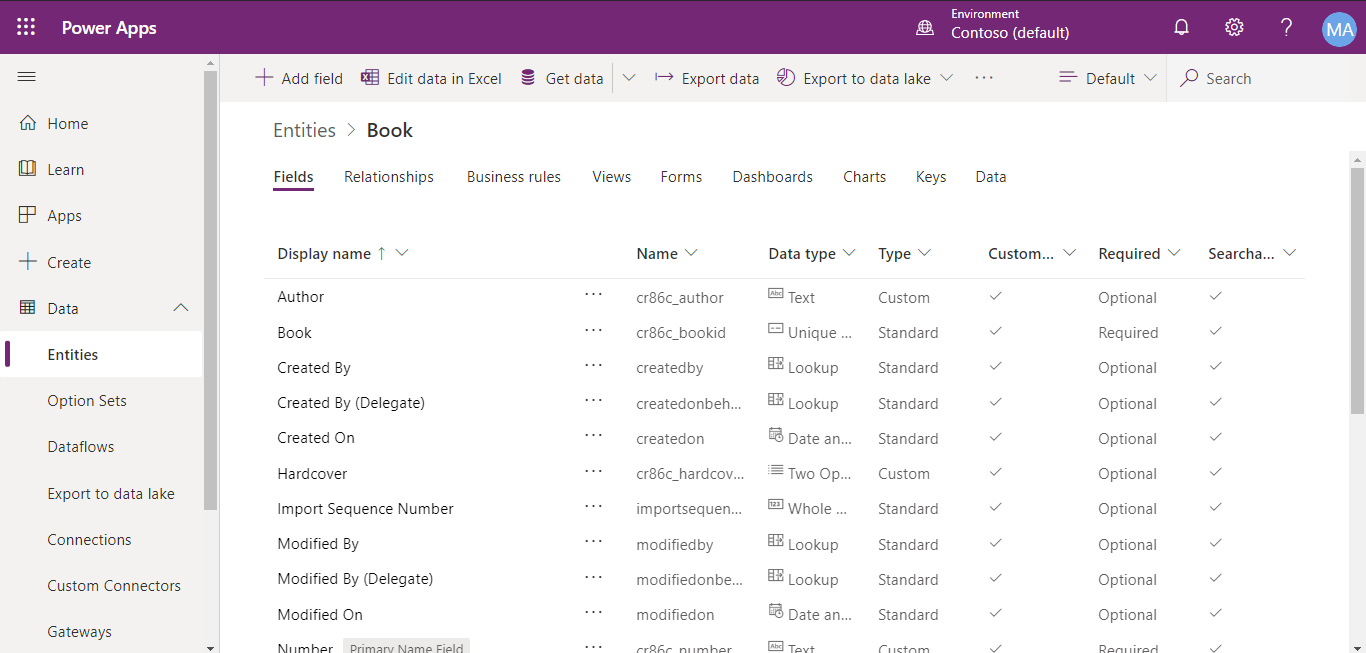Viewport: 1366px width, 653px height.
Task: Toggle the Searchable checkmark for Author
Action: 1215,297
